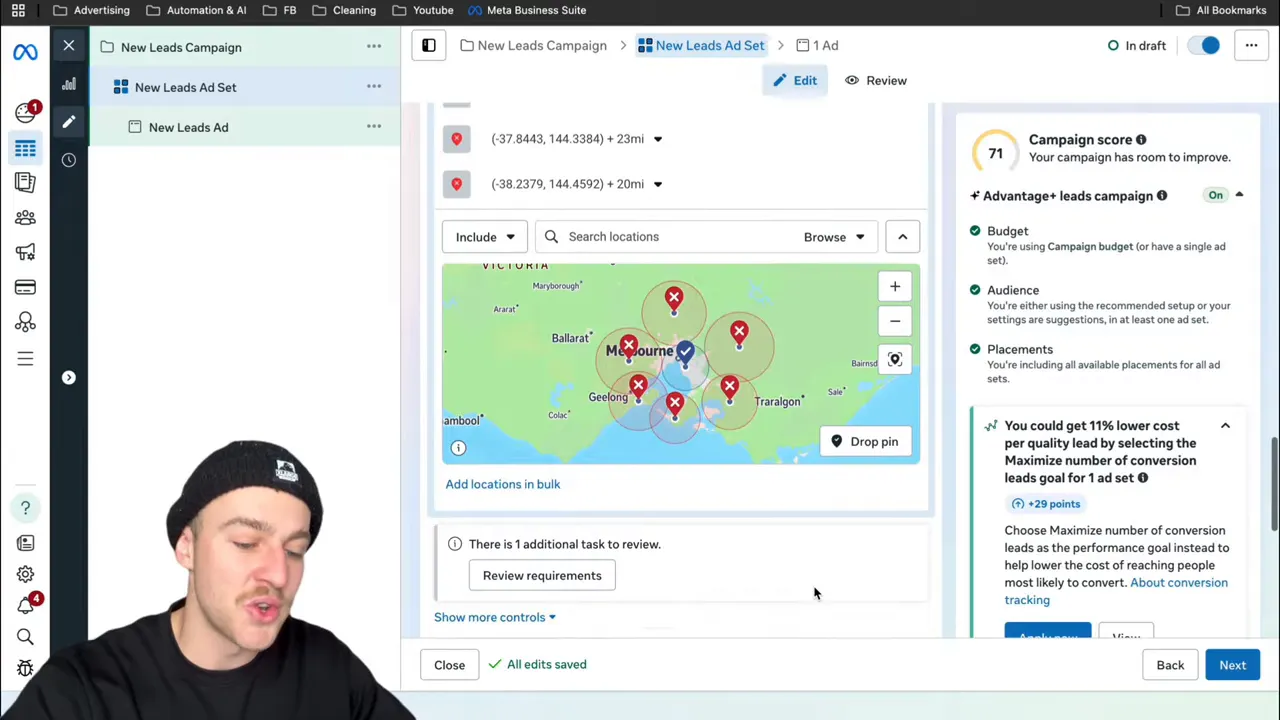Click the right panel scrollbar
This screenshot has width=1280, height=720.
[x=1274, y=484]
